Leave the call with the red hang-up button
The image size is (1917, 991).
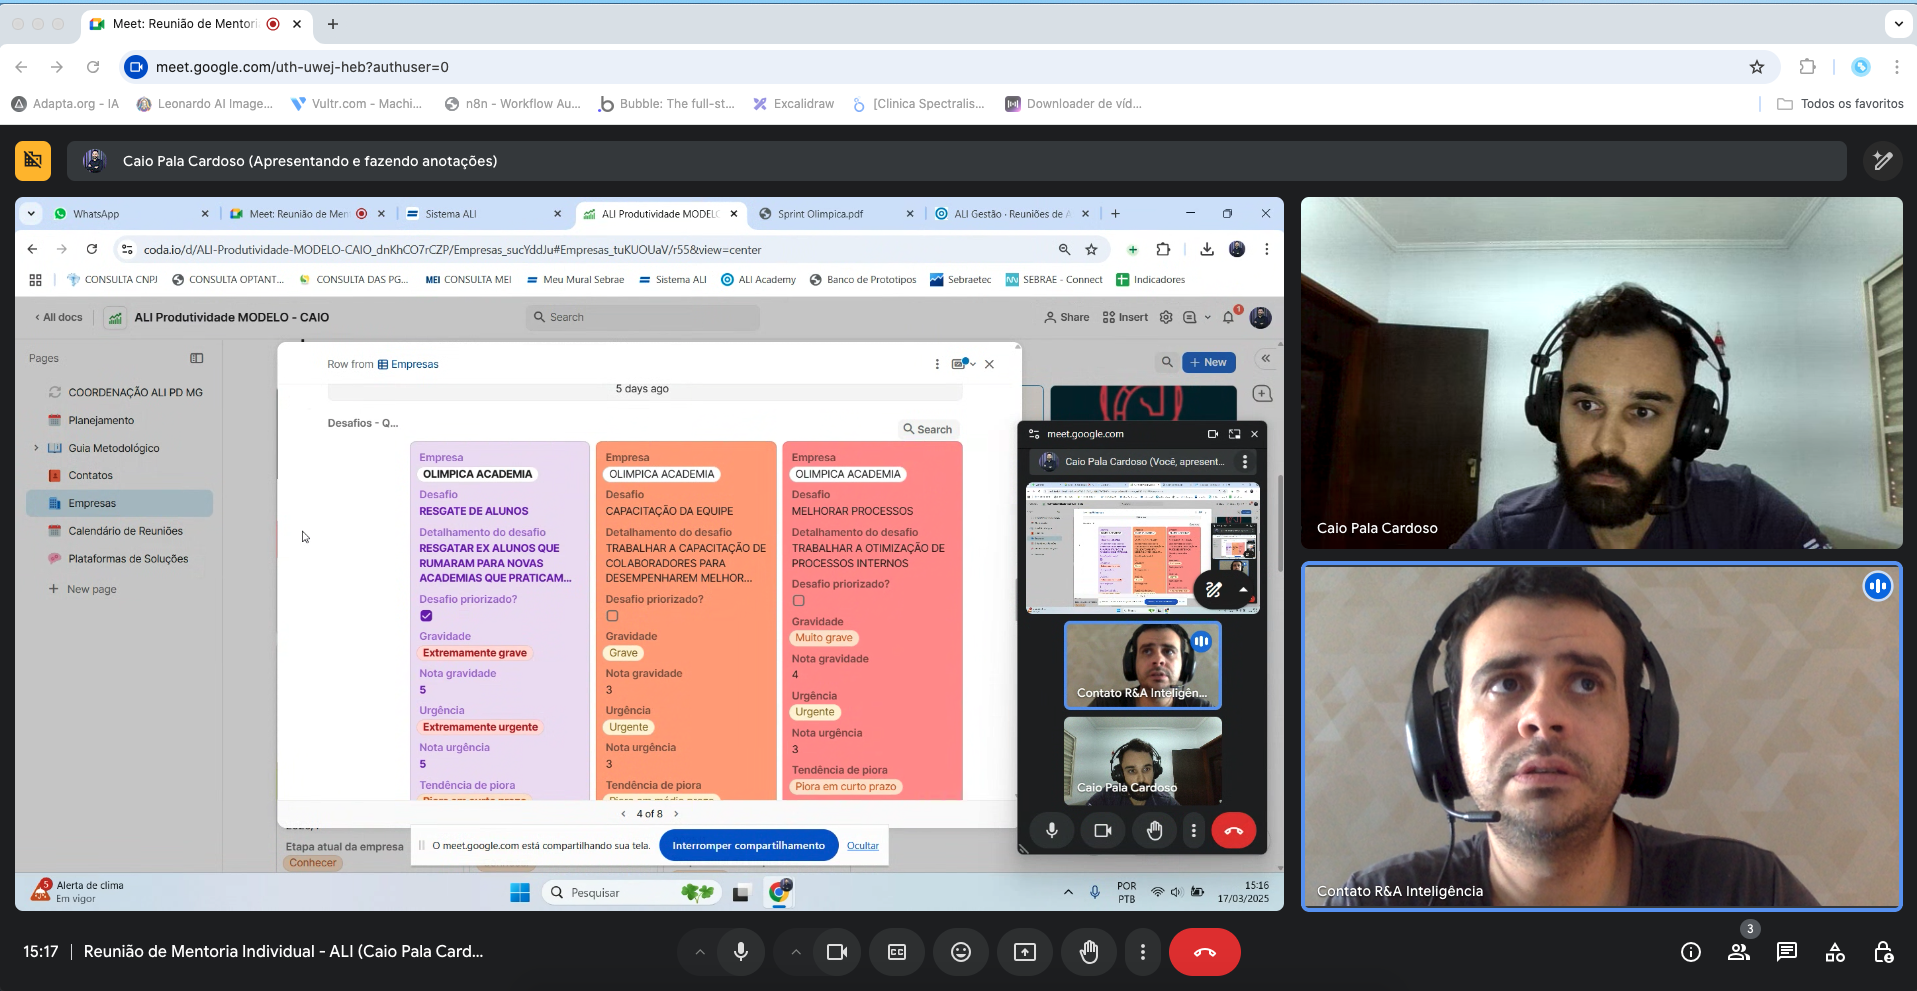1205,952
